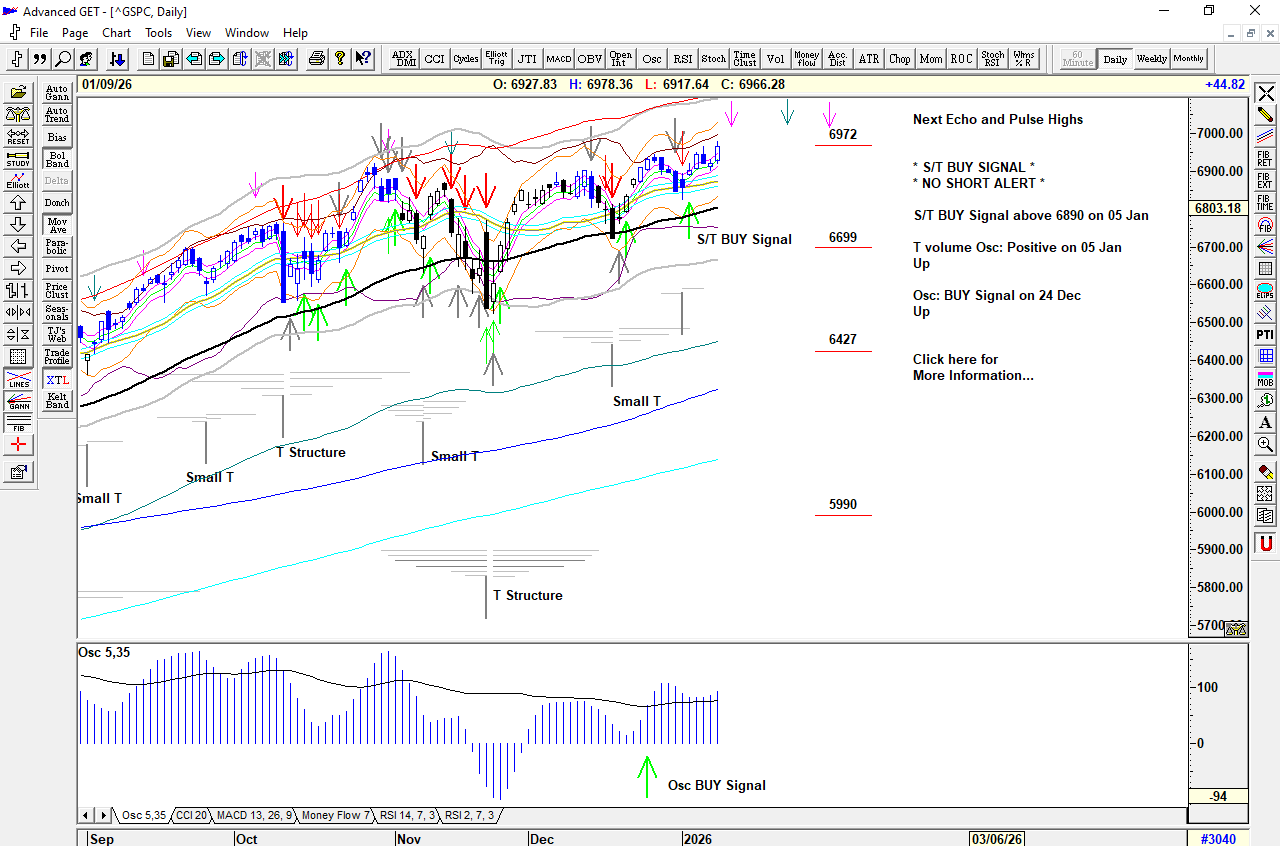This screenshot has width=1280, height=846.
Task: Click the print icon in toolbar
Action: coord(317,59)
